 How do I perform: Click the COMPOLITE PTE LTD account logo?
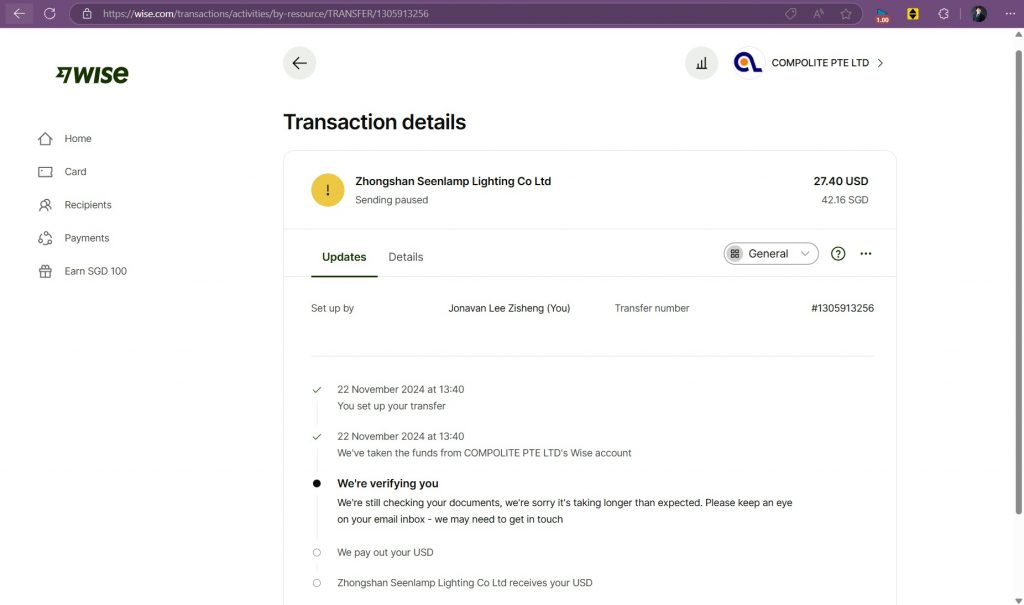pos(748,63)
